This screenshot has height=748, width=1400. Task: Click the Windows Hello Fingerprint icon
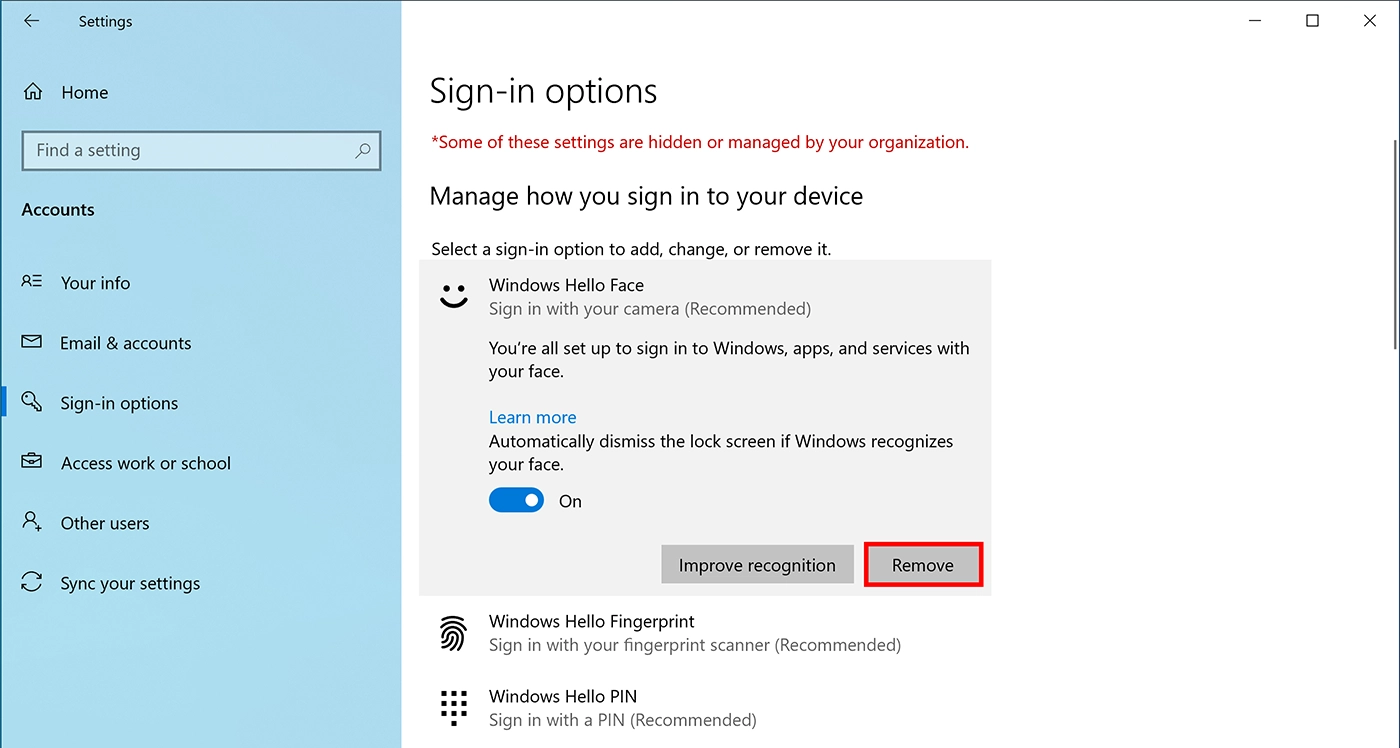tap(454, 633)
